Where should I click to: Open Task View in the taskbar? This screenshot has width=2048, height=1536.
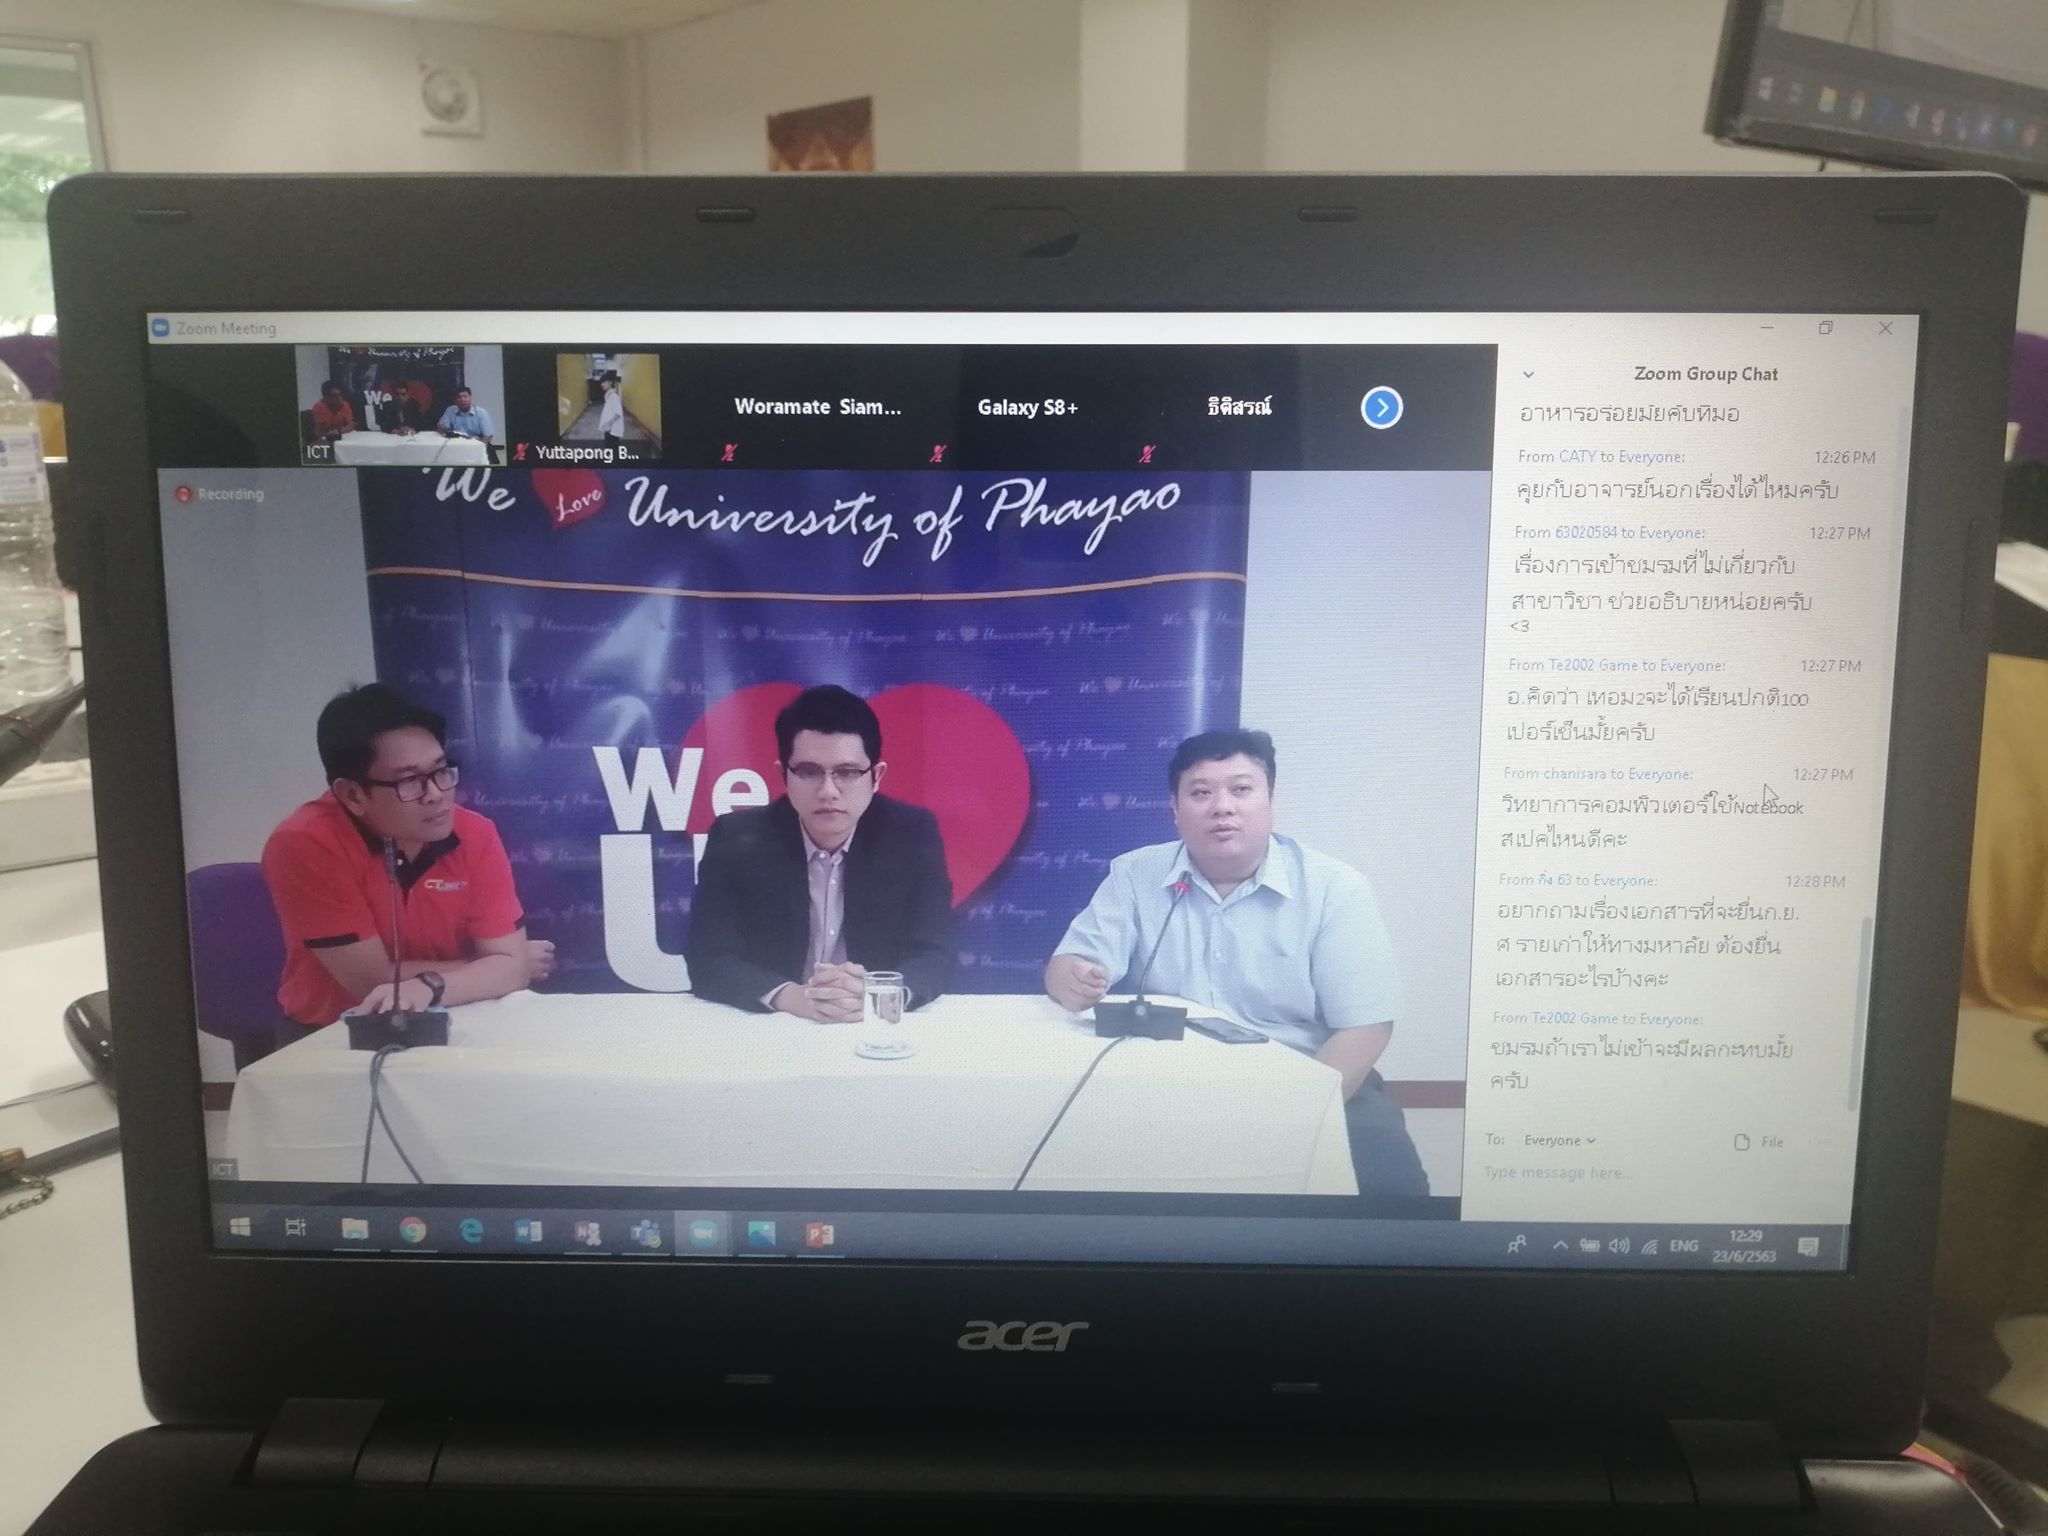point(296,1228)
